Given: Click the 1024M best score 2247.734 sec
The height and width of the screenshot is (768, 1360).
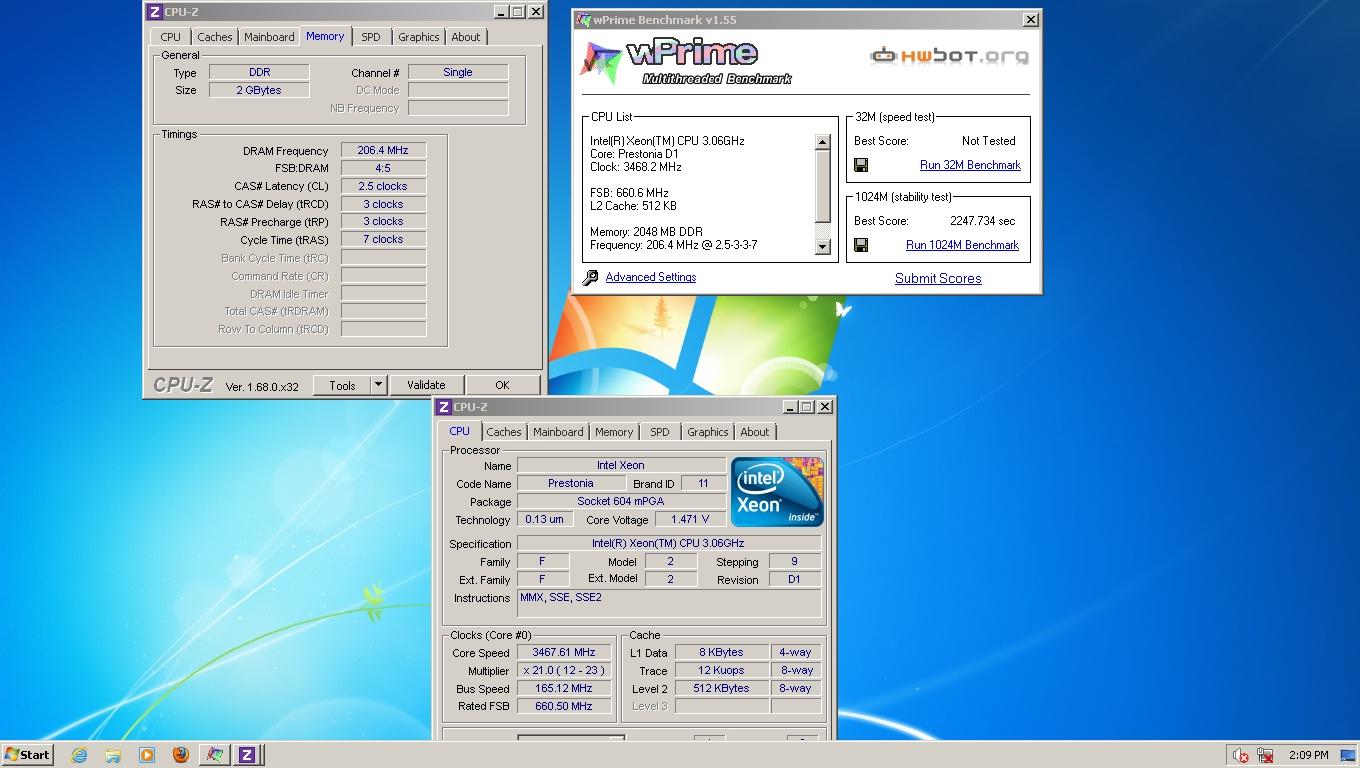Looking at the screenshot, I should (x=982, y=221).
